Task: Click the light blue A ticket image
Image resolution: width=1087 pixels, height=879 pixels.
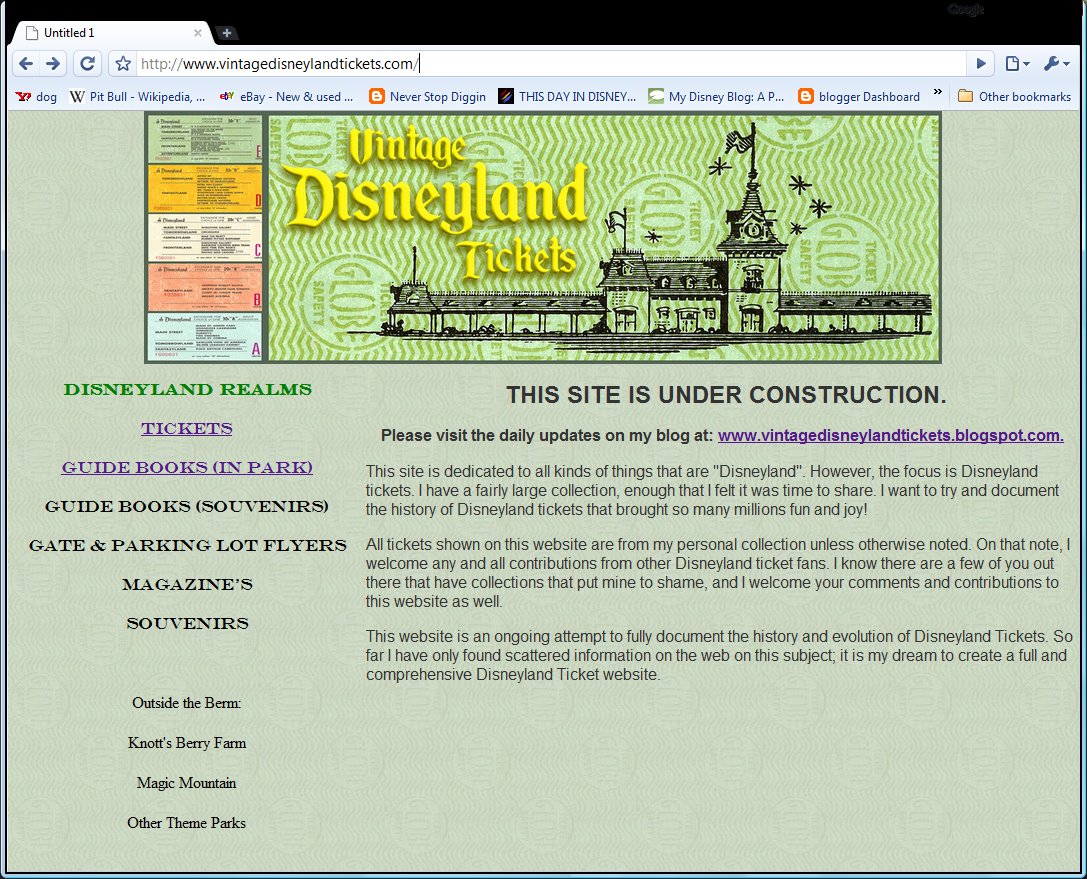Action: 205,336
